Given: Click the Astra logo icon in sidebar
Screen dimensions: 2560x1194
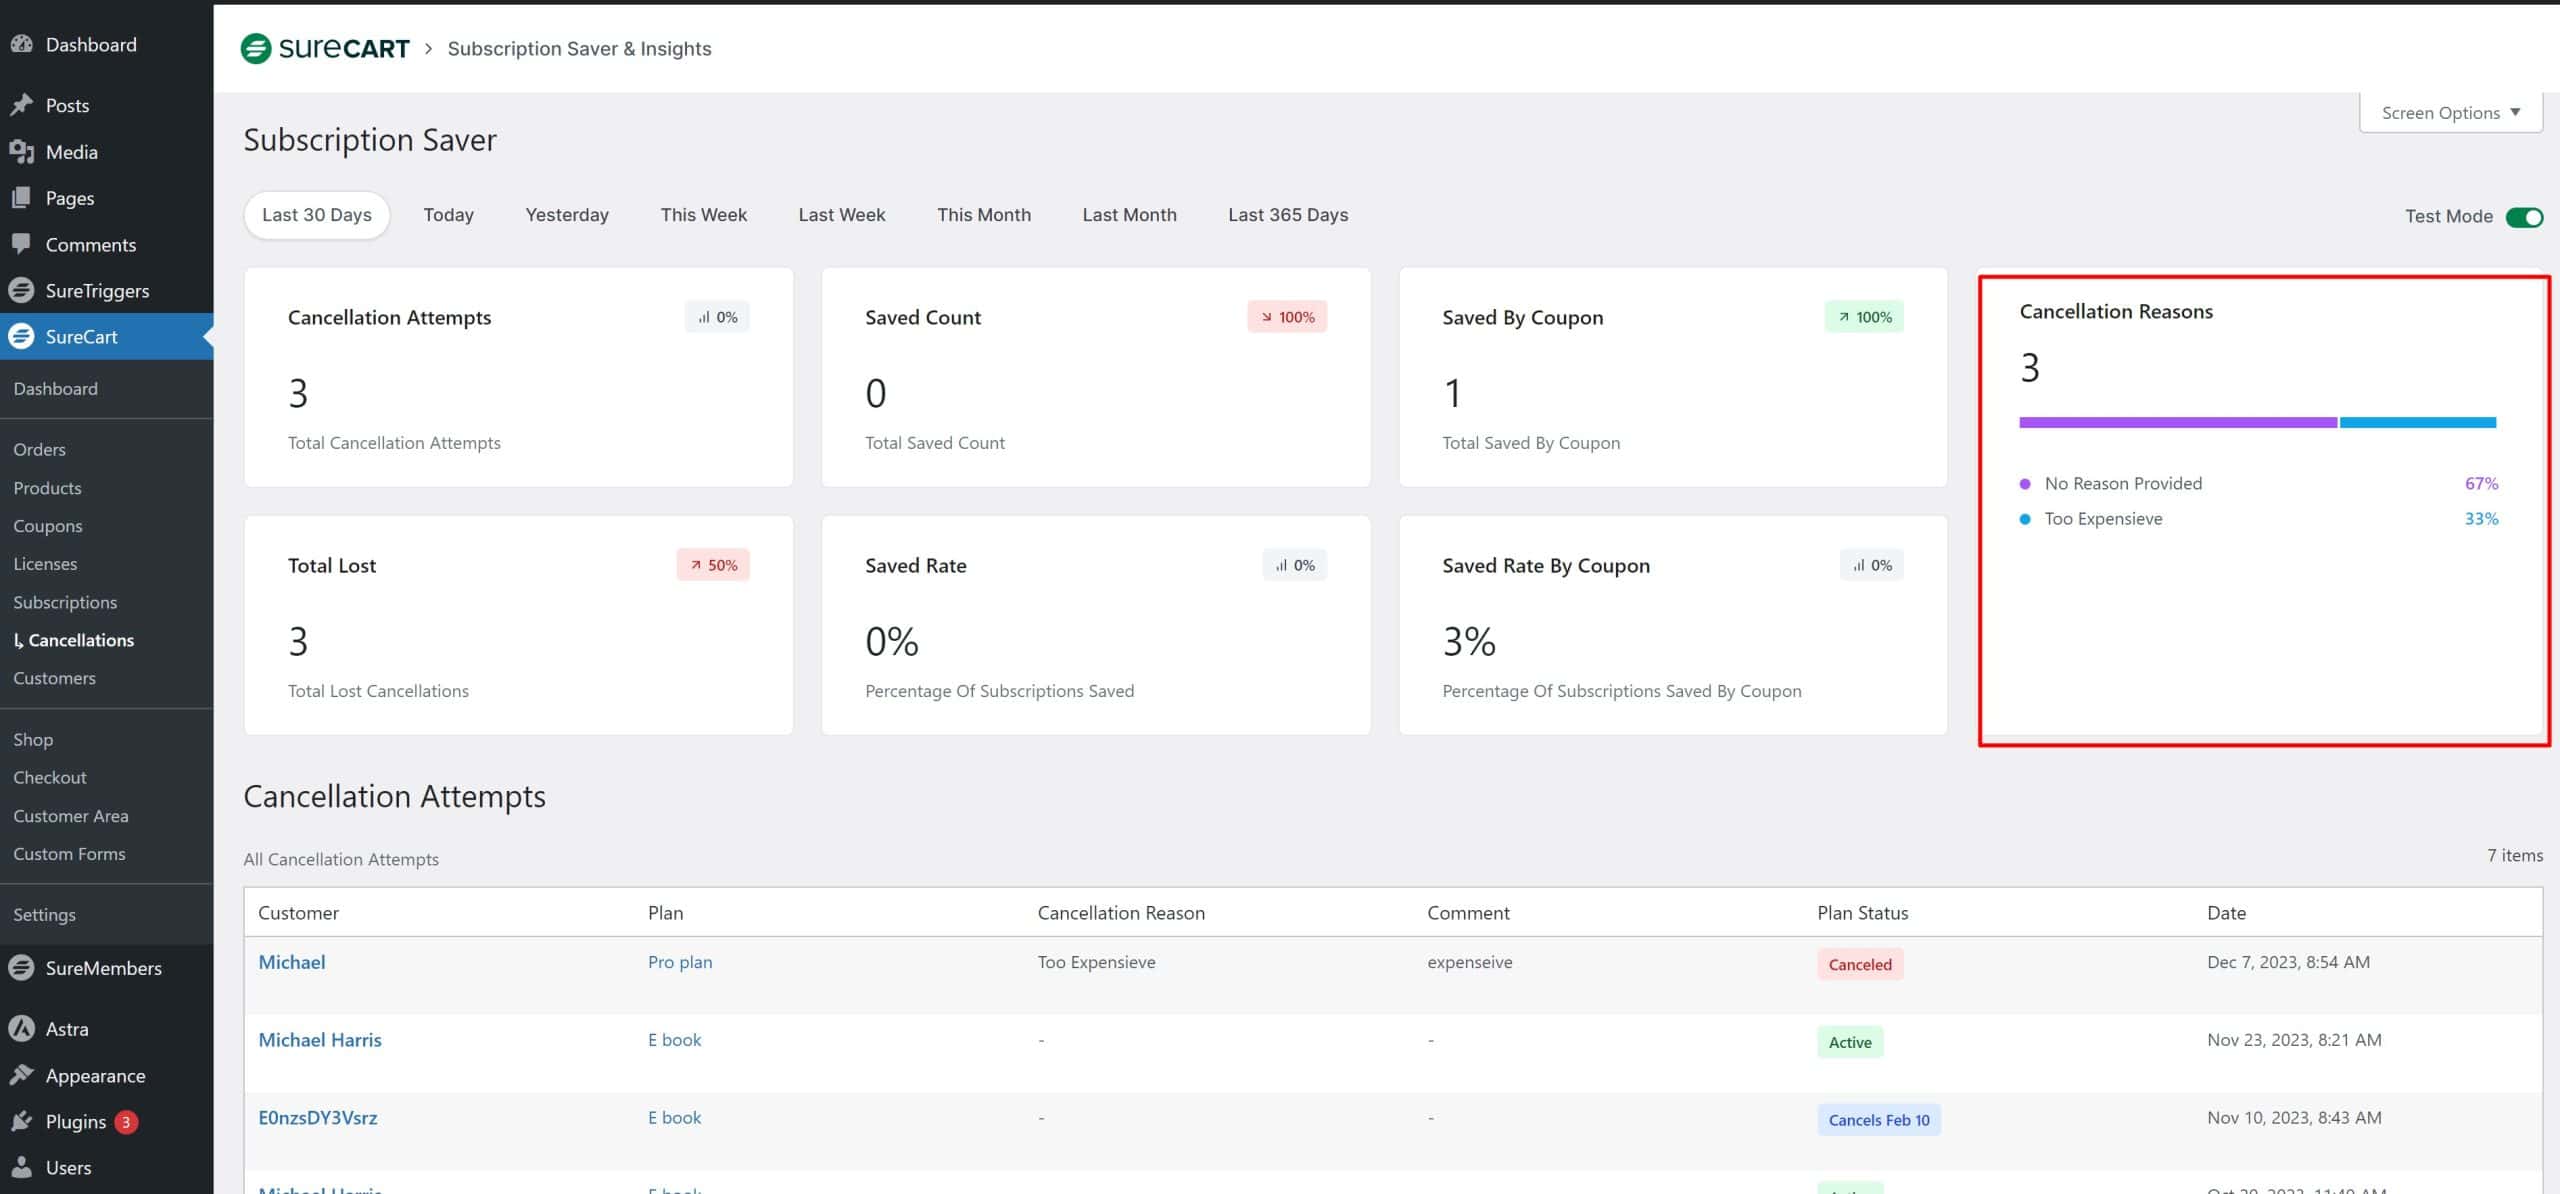Looking at the screenshot, I should pyautogui.click(x=21, y=1028).
